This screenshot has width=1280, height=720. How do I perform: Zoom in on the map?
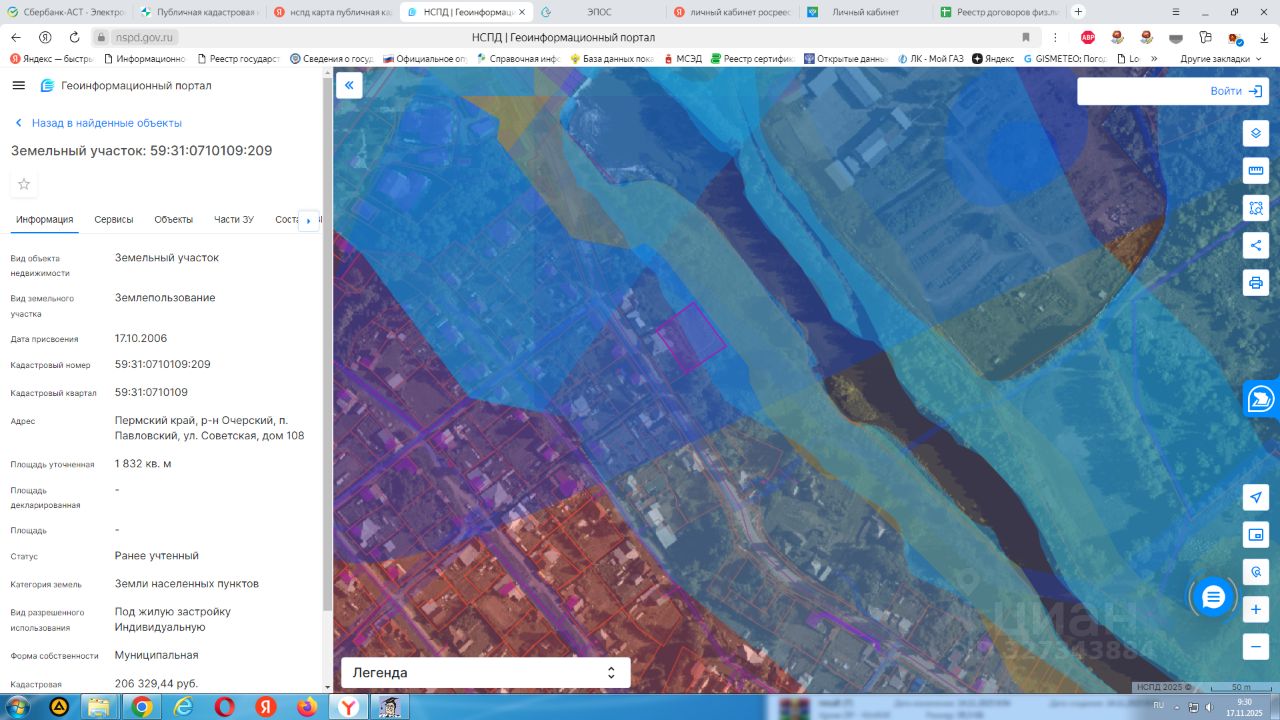pyautogui.click(x=1256, y=609)
